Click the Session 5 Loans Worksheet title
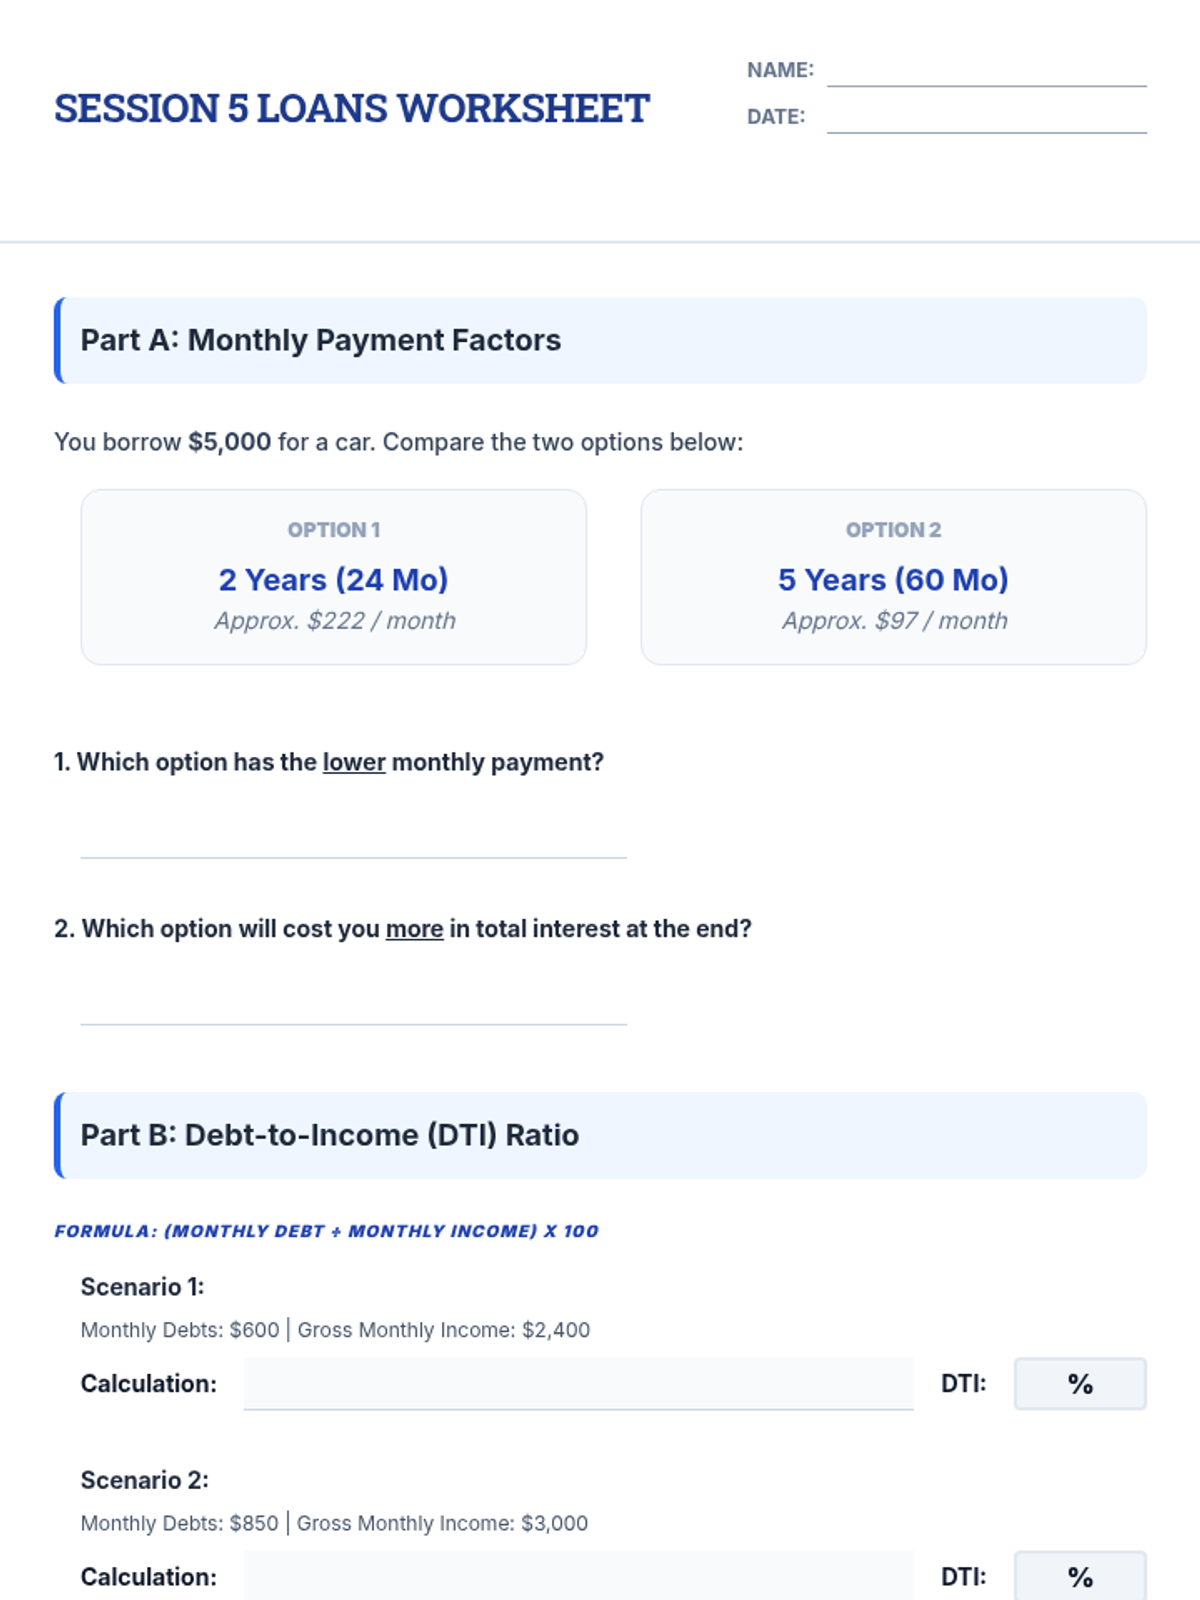Image resolution: width=1200 pixels, height=1600 pixels. tap(352, 109)
